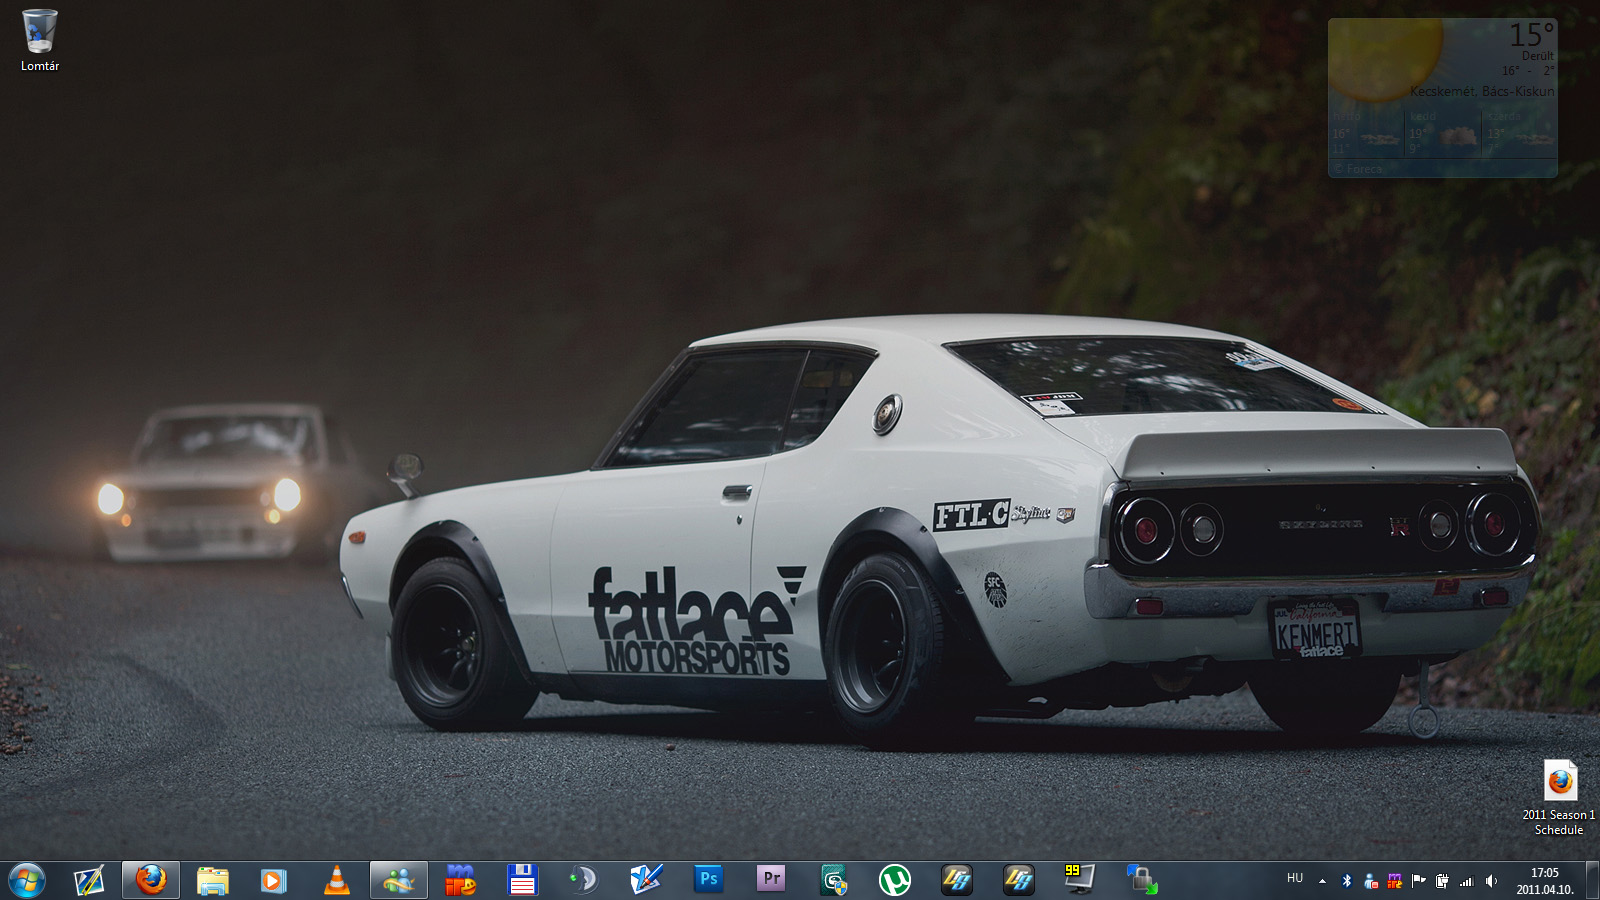Screen dimensions: 1600x900
Task: Click the power plug battery tray icon
Action: [x=1442, y=881]
